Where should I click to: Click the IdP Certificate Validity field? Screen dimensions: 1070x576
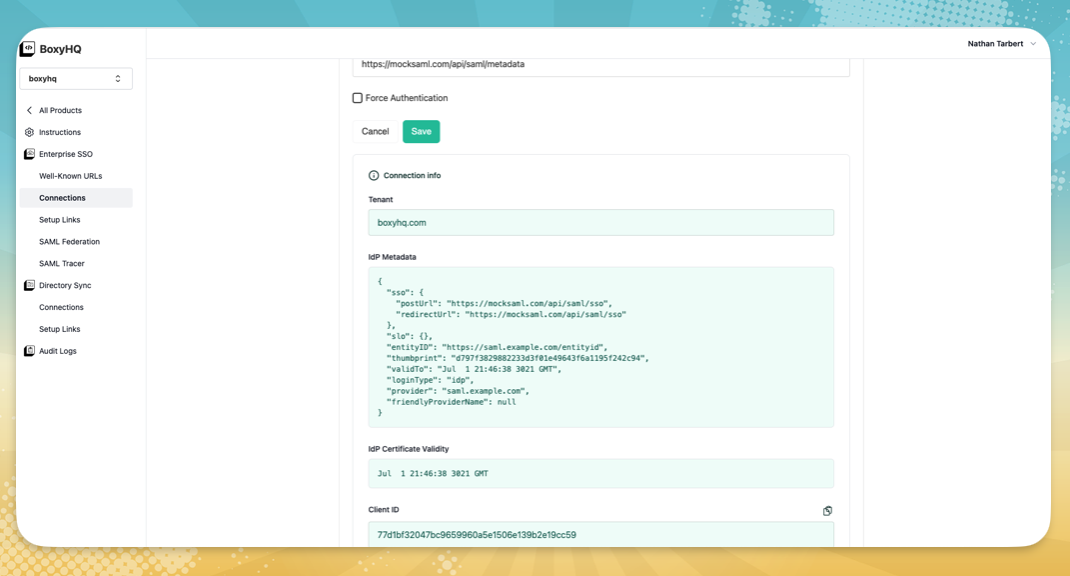pos(601,474)
